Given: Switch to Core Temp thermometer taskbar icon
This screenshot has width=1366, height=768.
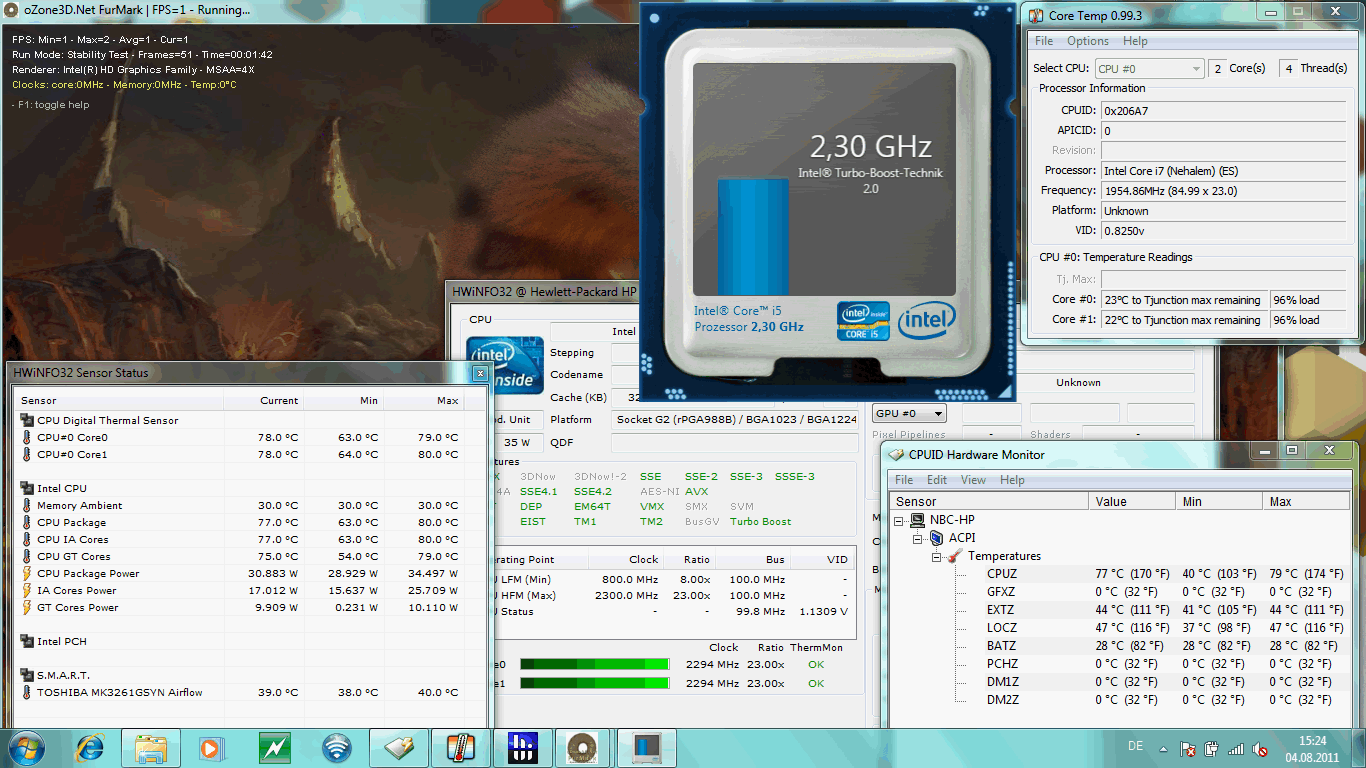Looking at the screenshot, I should coord(460,747).
